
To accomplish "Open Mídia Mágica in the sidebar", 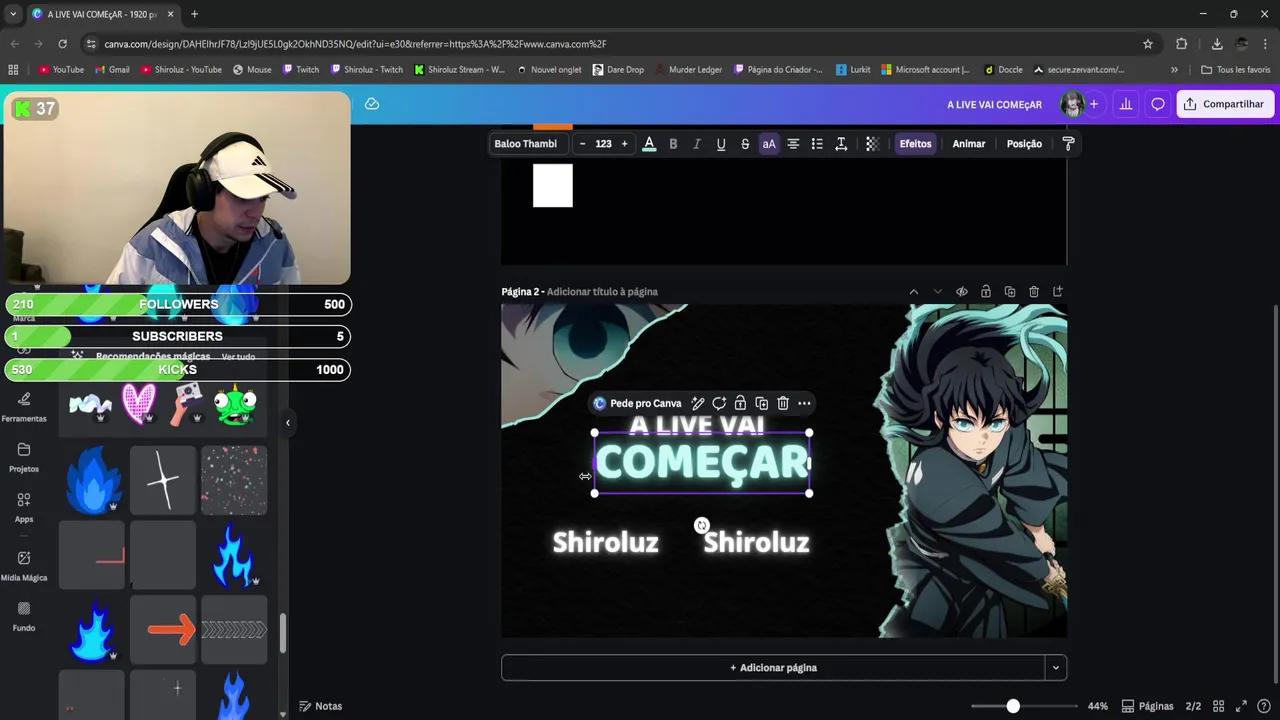I will pos(24,566).
